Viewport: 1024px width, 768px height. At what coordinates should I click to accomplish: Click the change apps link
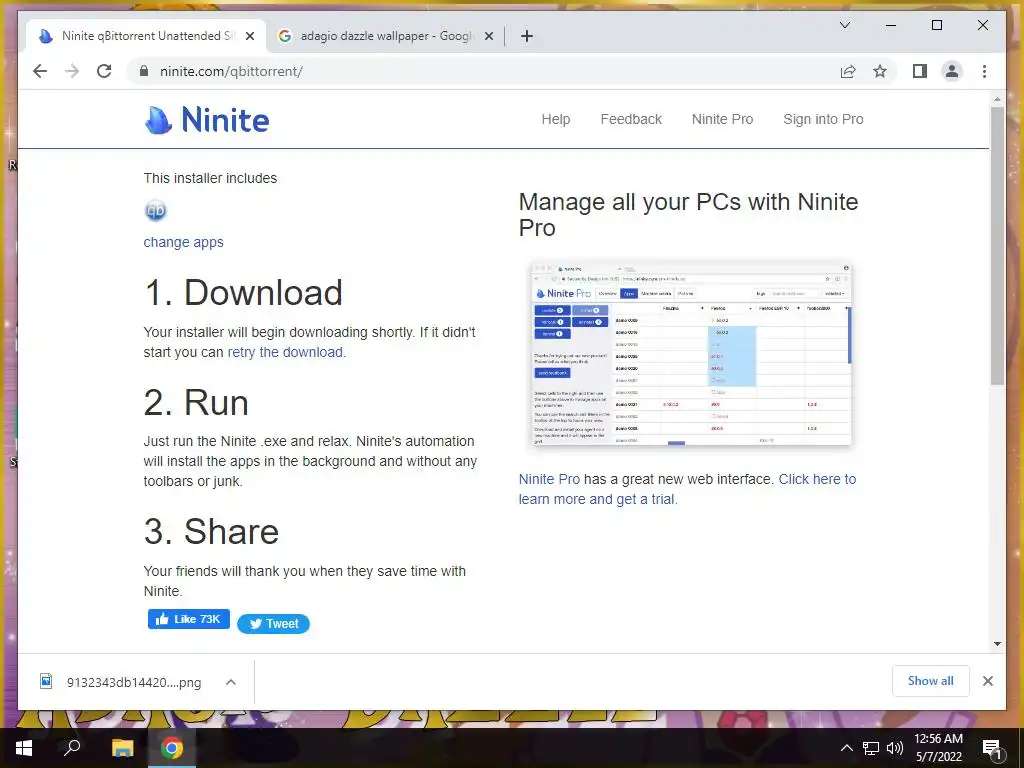pyautogui.click(x=184, y=242)
